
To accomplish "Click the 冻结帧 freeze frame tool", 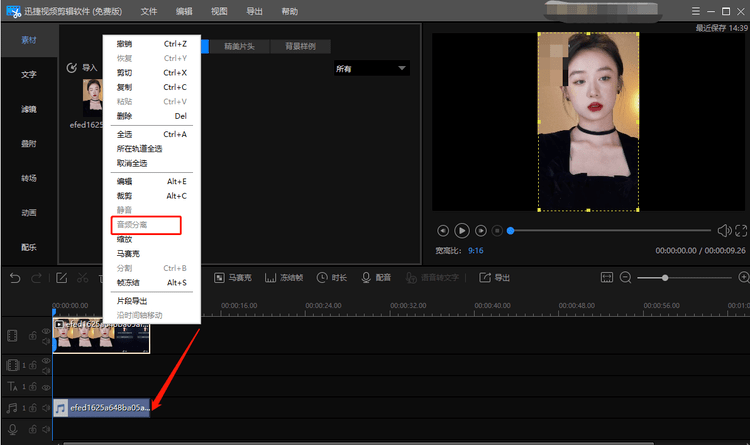I will [283, 277].
